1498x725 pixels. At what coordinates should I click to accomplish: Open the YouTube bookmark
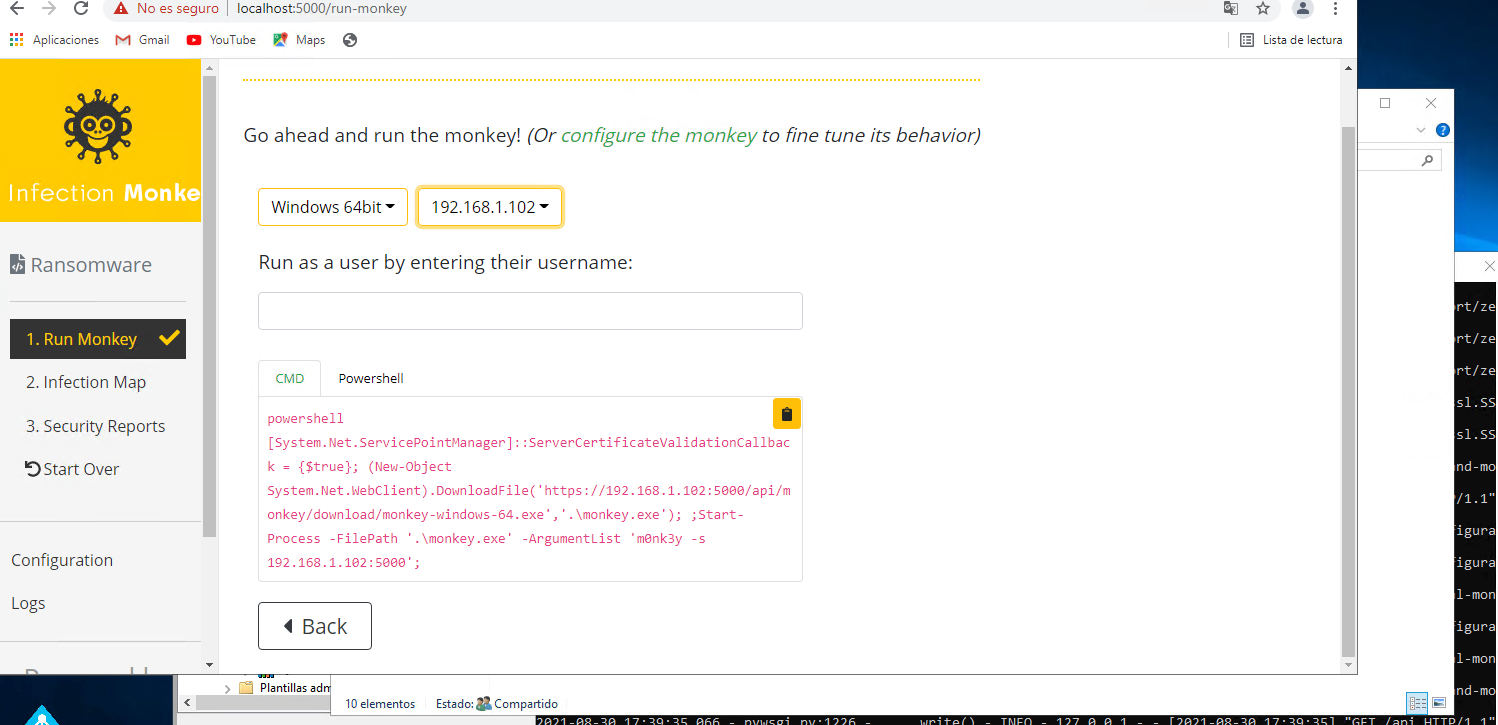coord(221,40)
